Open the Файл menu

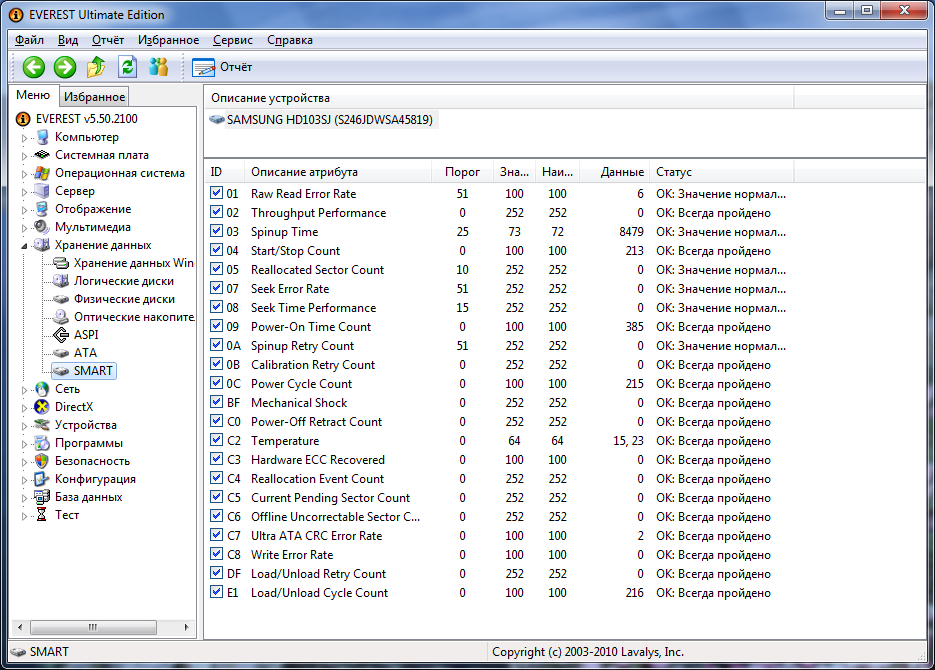coord(29,40)
